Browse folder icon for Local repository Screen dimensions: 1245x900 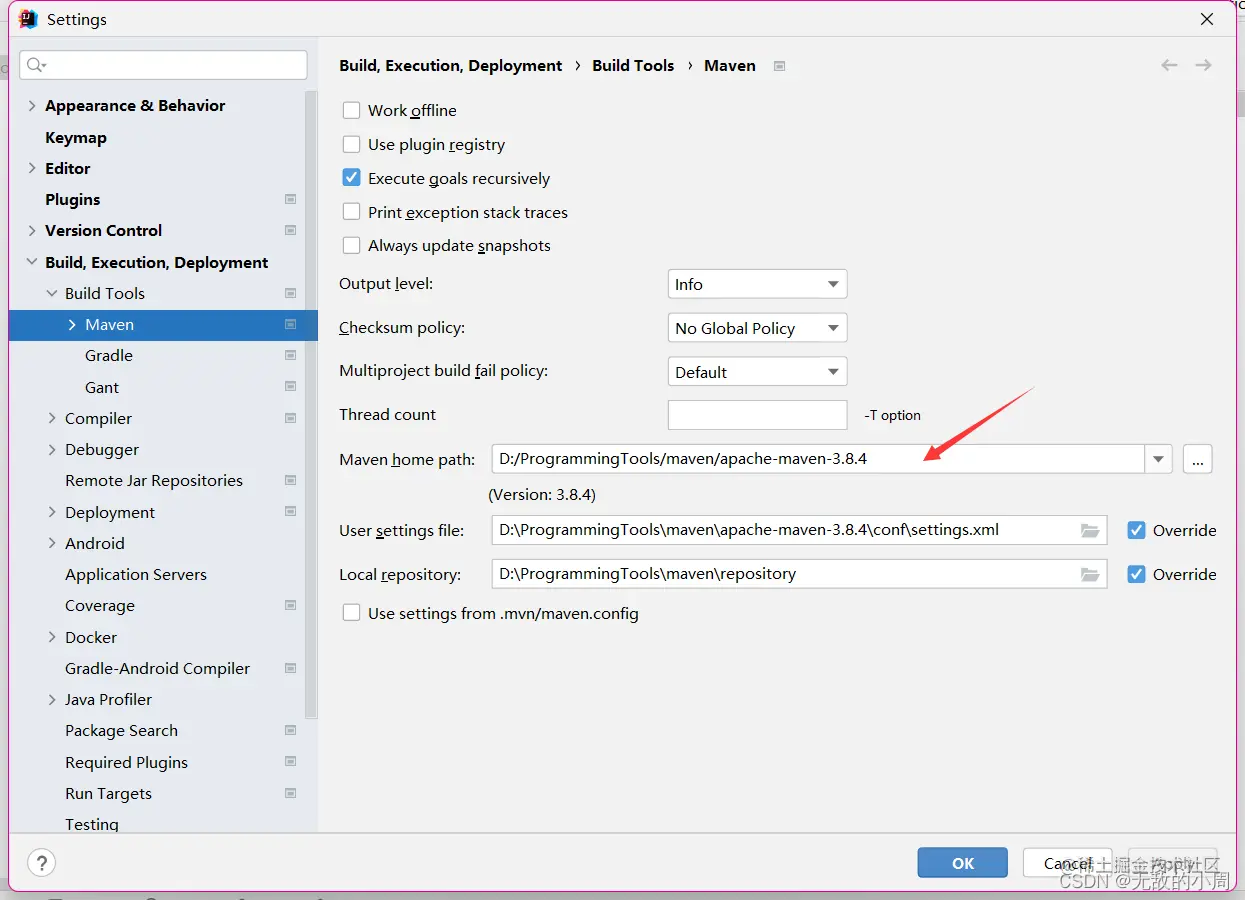(x=1090, y=574)
